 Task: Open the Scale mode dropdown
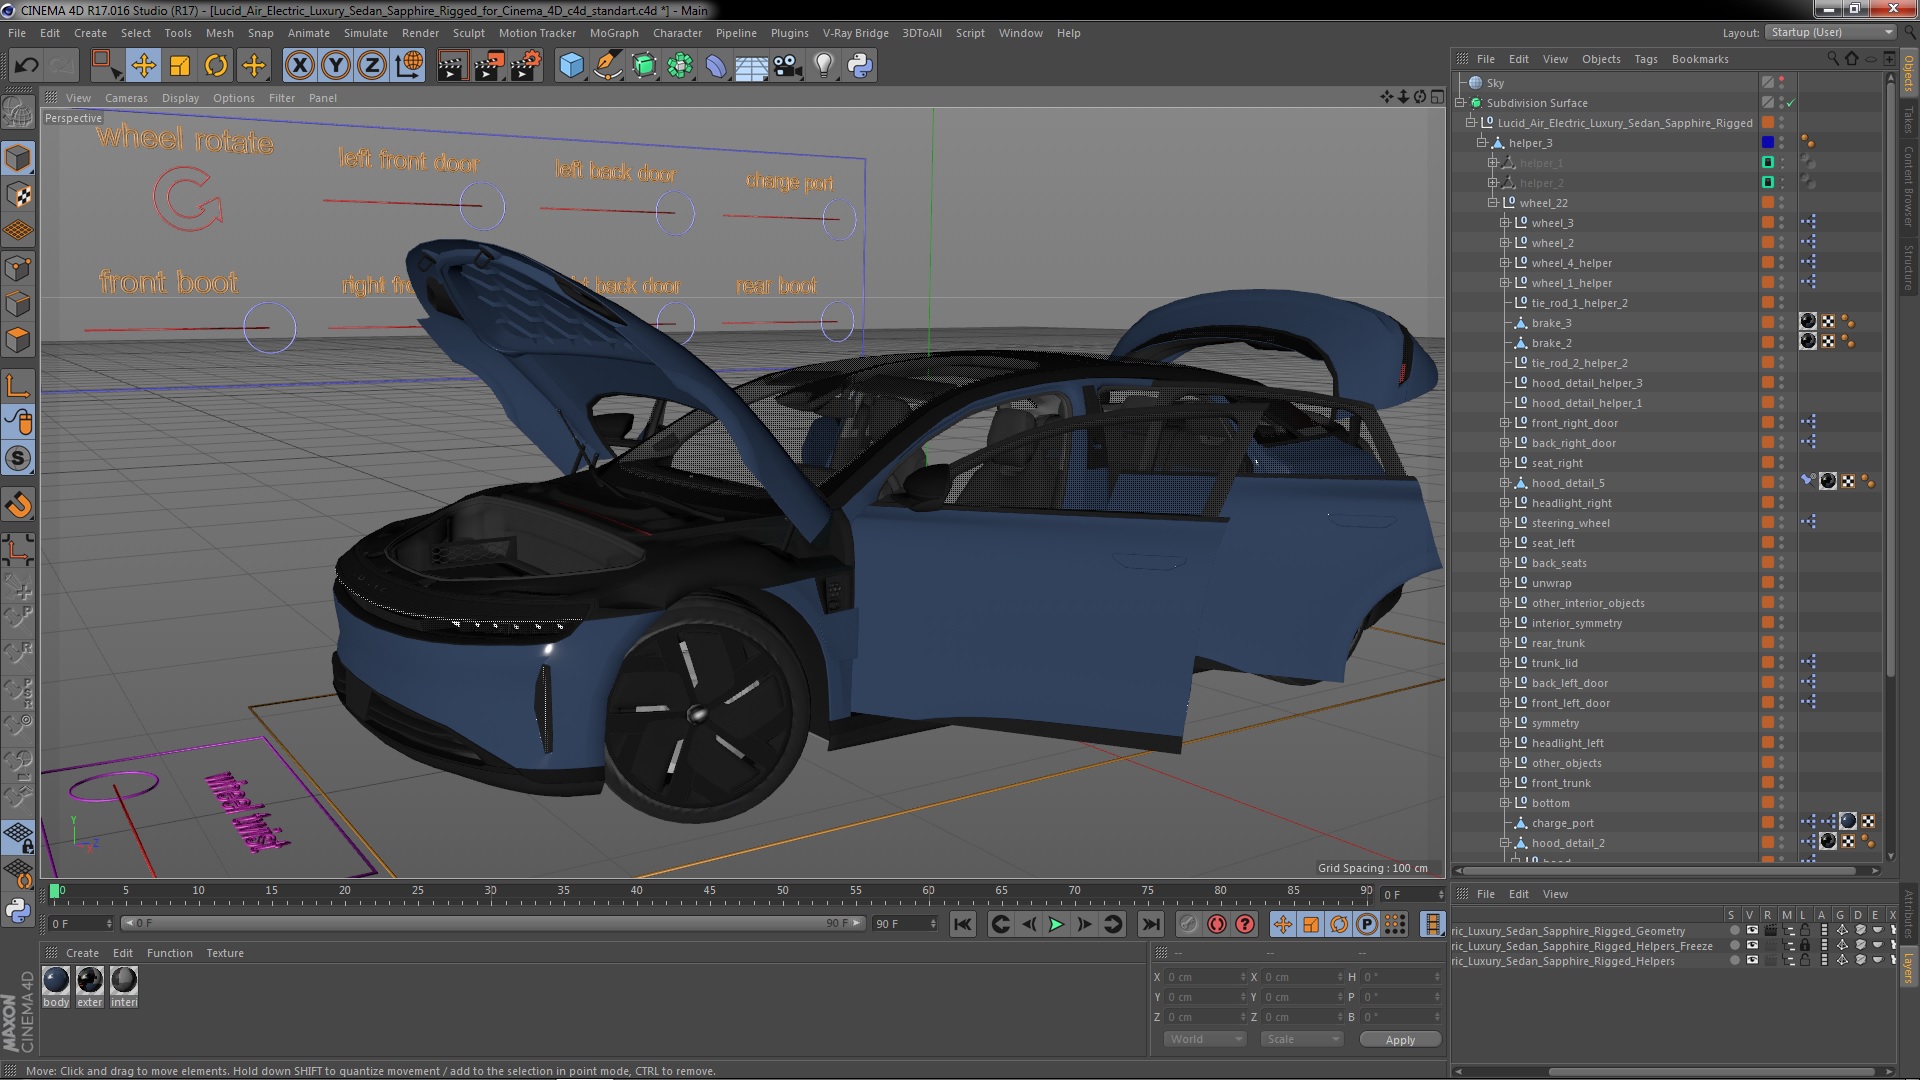point(1301,1040)
